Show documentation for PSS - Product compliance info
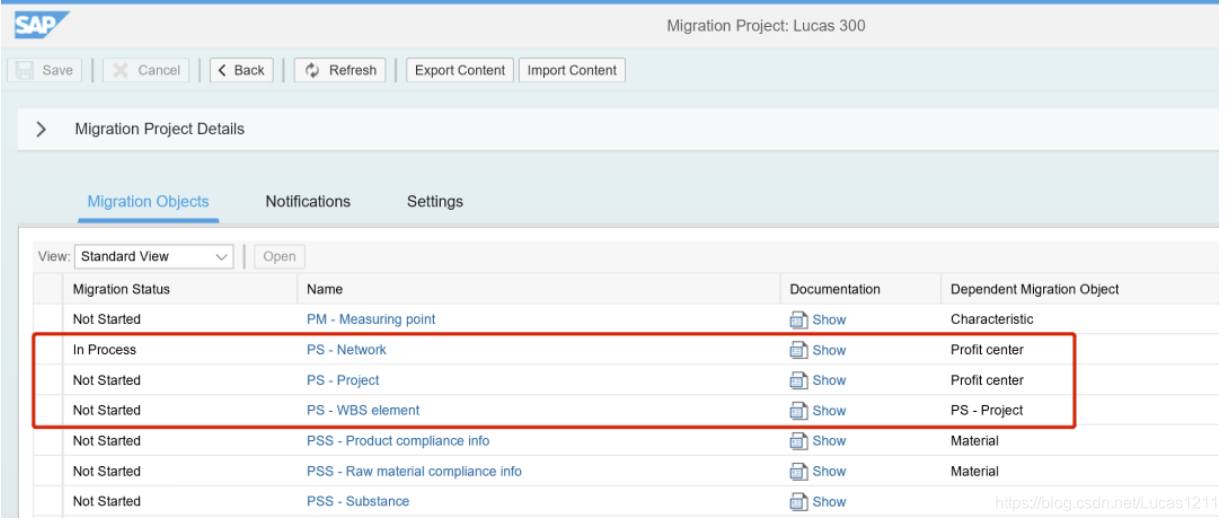The height and width of the screenshot is (521, 1226). [x=829, y=441]
